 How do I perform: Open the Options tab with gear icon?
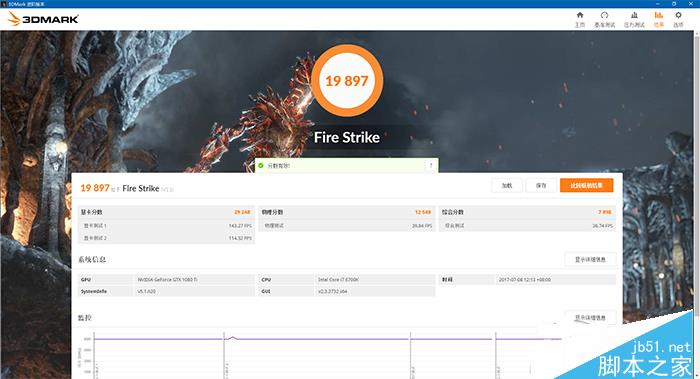click(x=678, y=19)
